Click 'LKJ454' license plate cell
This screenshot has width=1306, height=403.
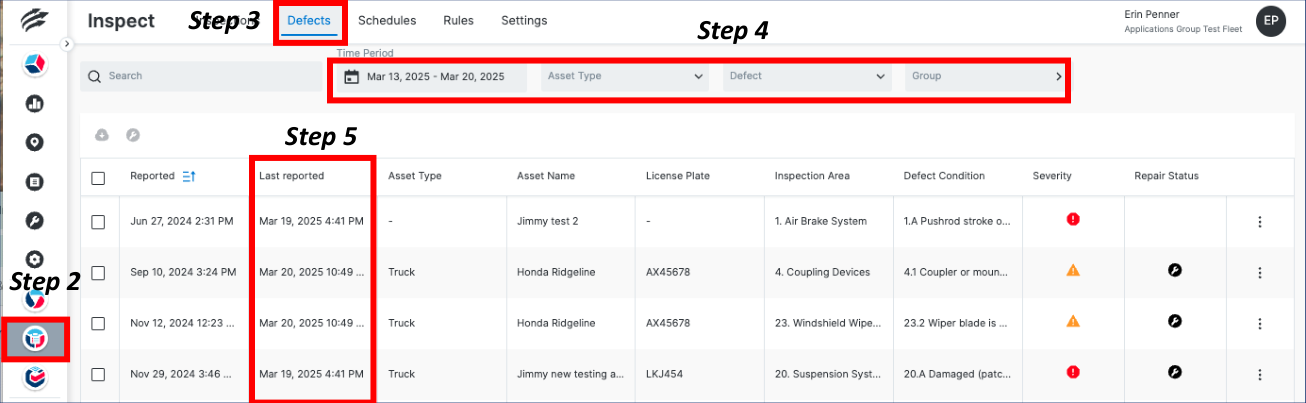coord(664,374)
